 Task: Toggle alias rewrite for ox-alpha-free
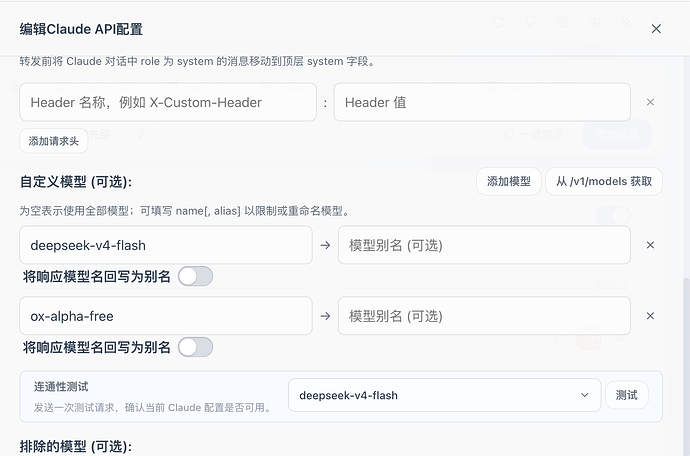click(x=195, y=347)
